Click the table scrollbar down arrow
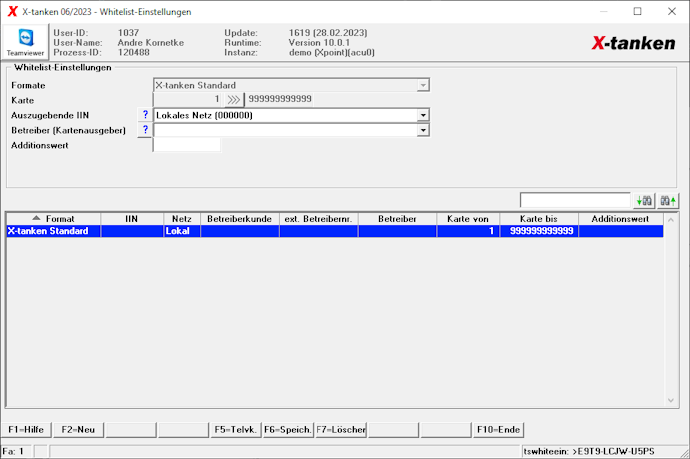Viewport: 690px width, 459px height. [671, 400]
